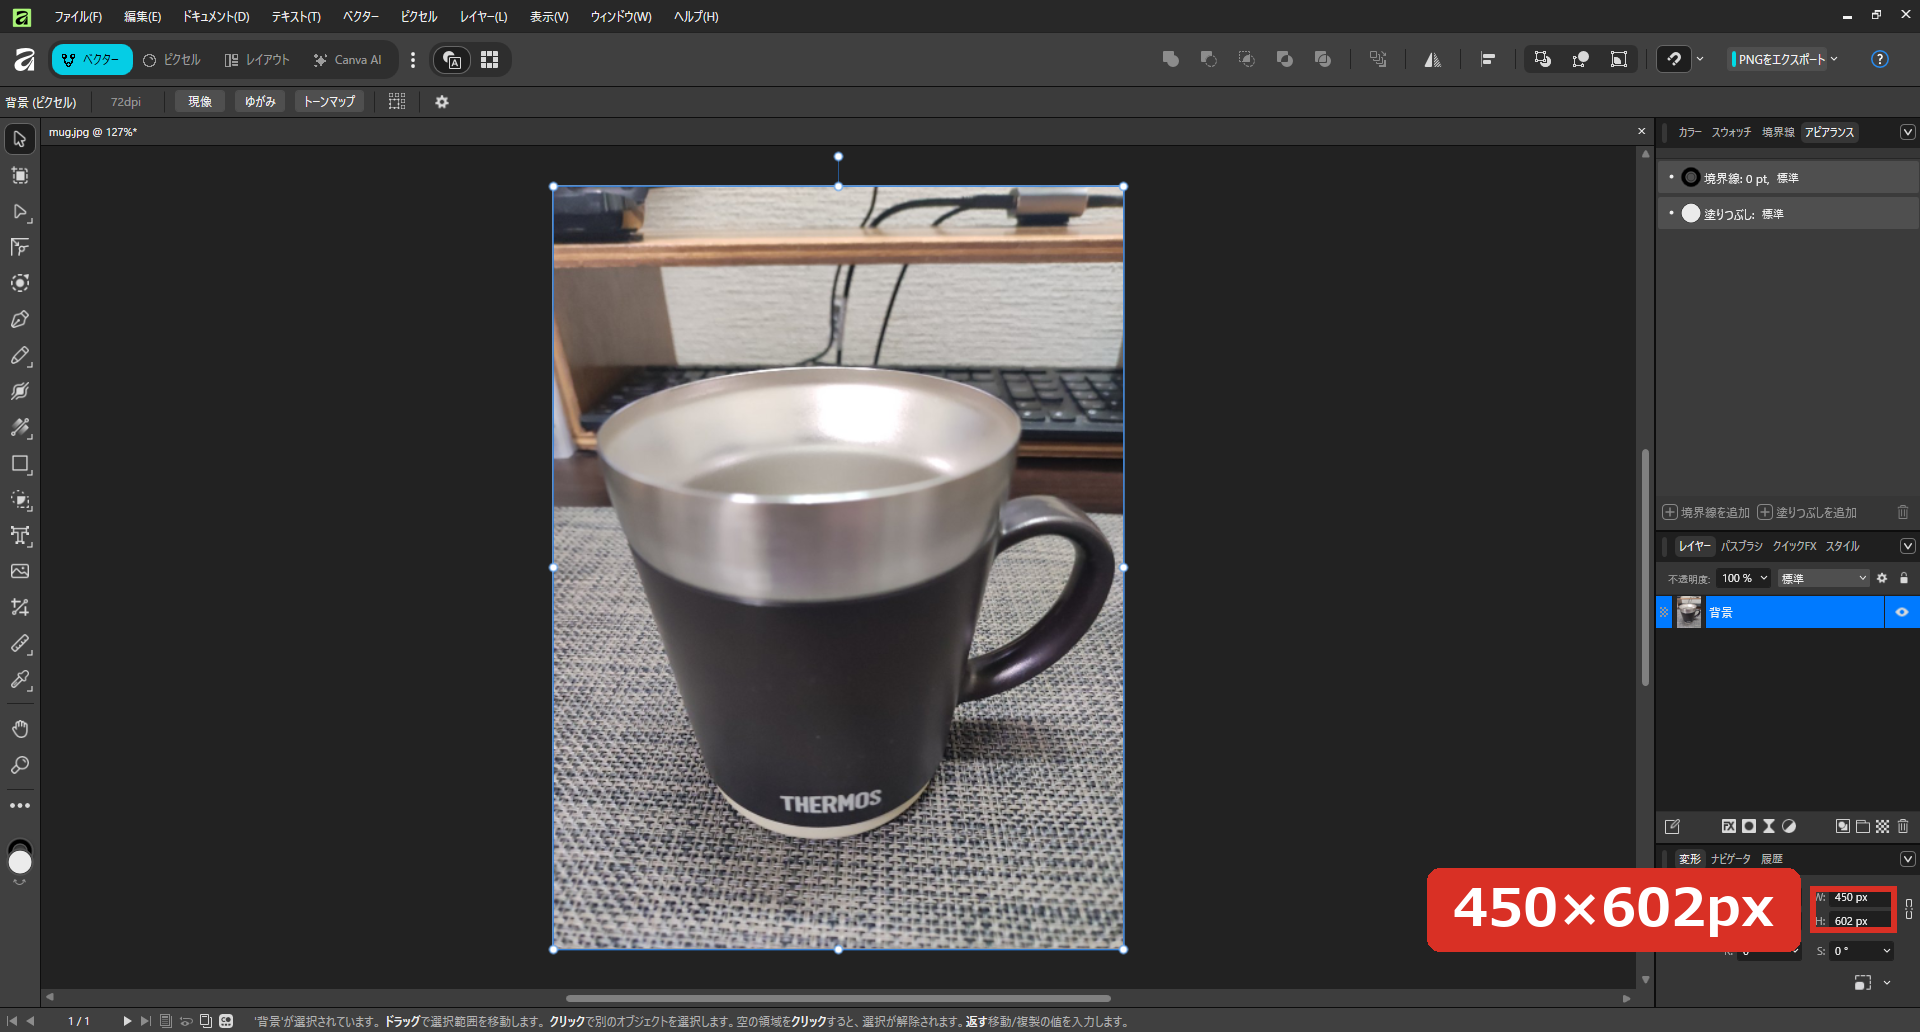
Task: Open the shear S angle dropdown
Action: click(x=1887, y=951)
